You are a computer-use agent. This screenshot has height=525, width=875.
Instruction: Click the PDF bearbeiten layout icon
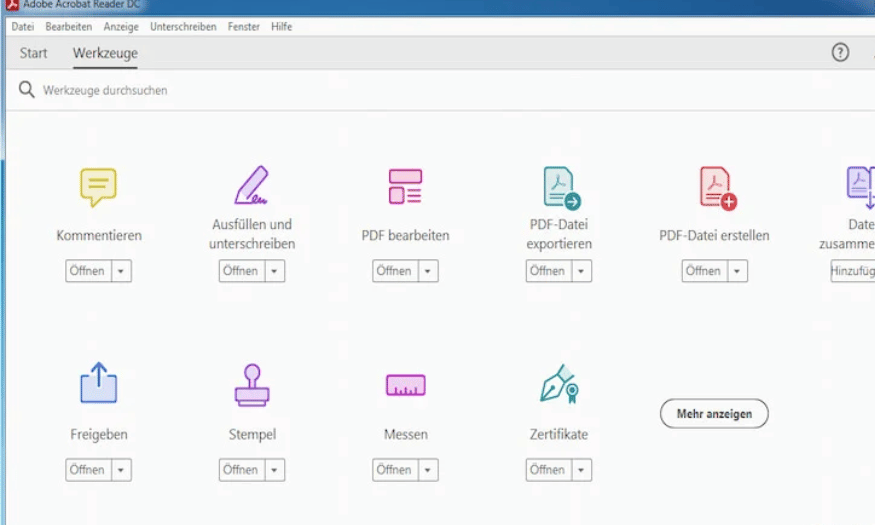[x=405, y=186]
